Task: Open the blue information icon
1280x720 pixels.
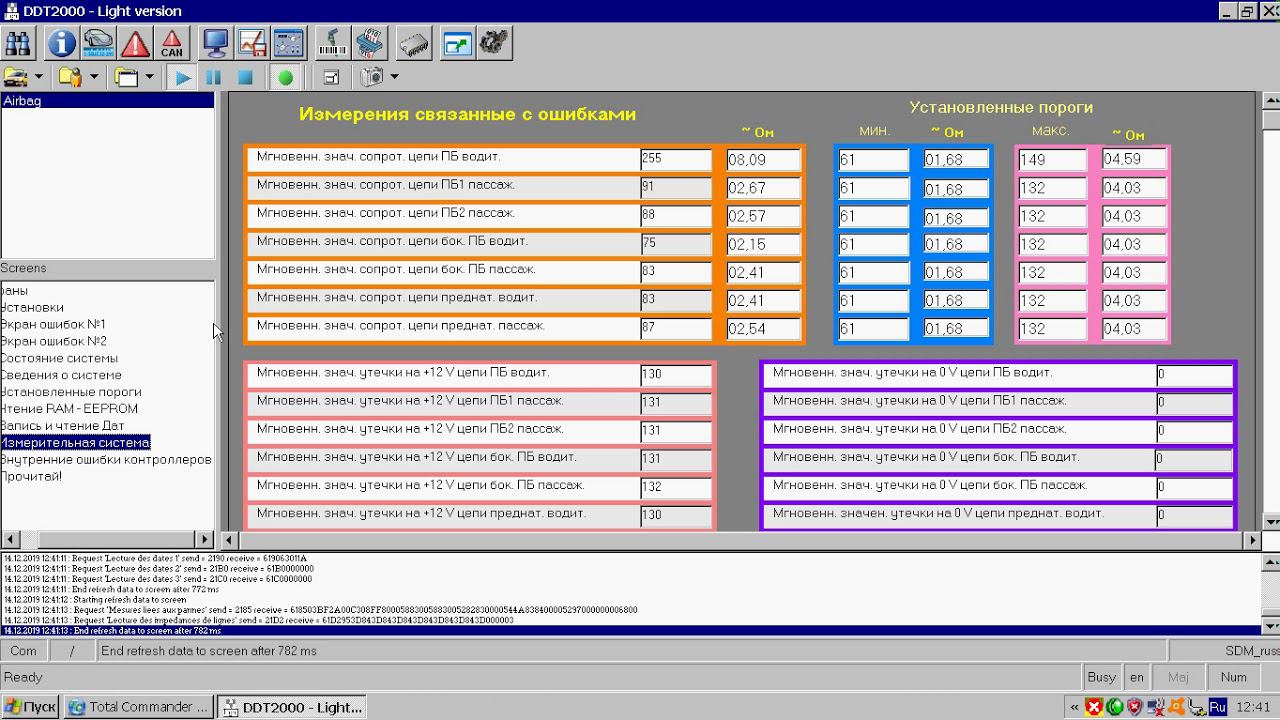Action: [x=62, y=43]
